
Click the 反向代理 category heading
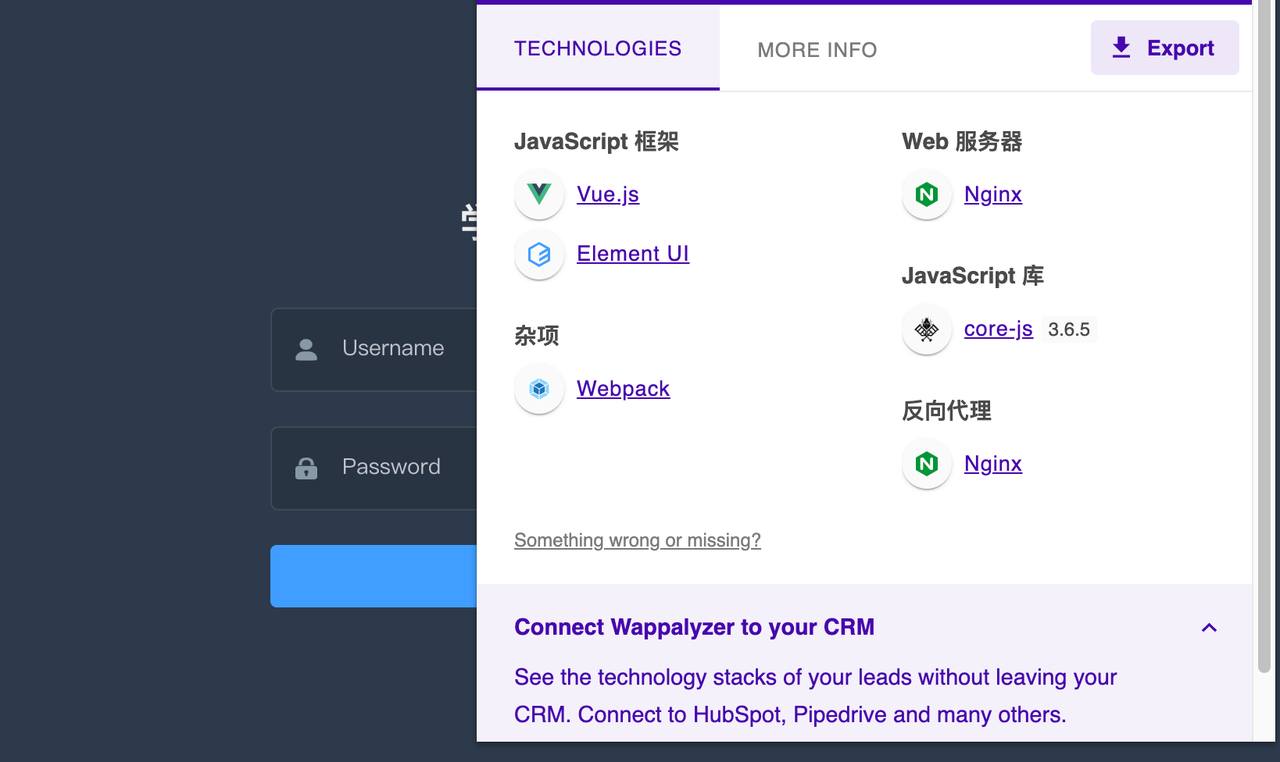pos(947,411)
